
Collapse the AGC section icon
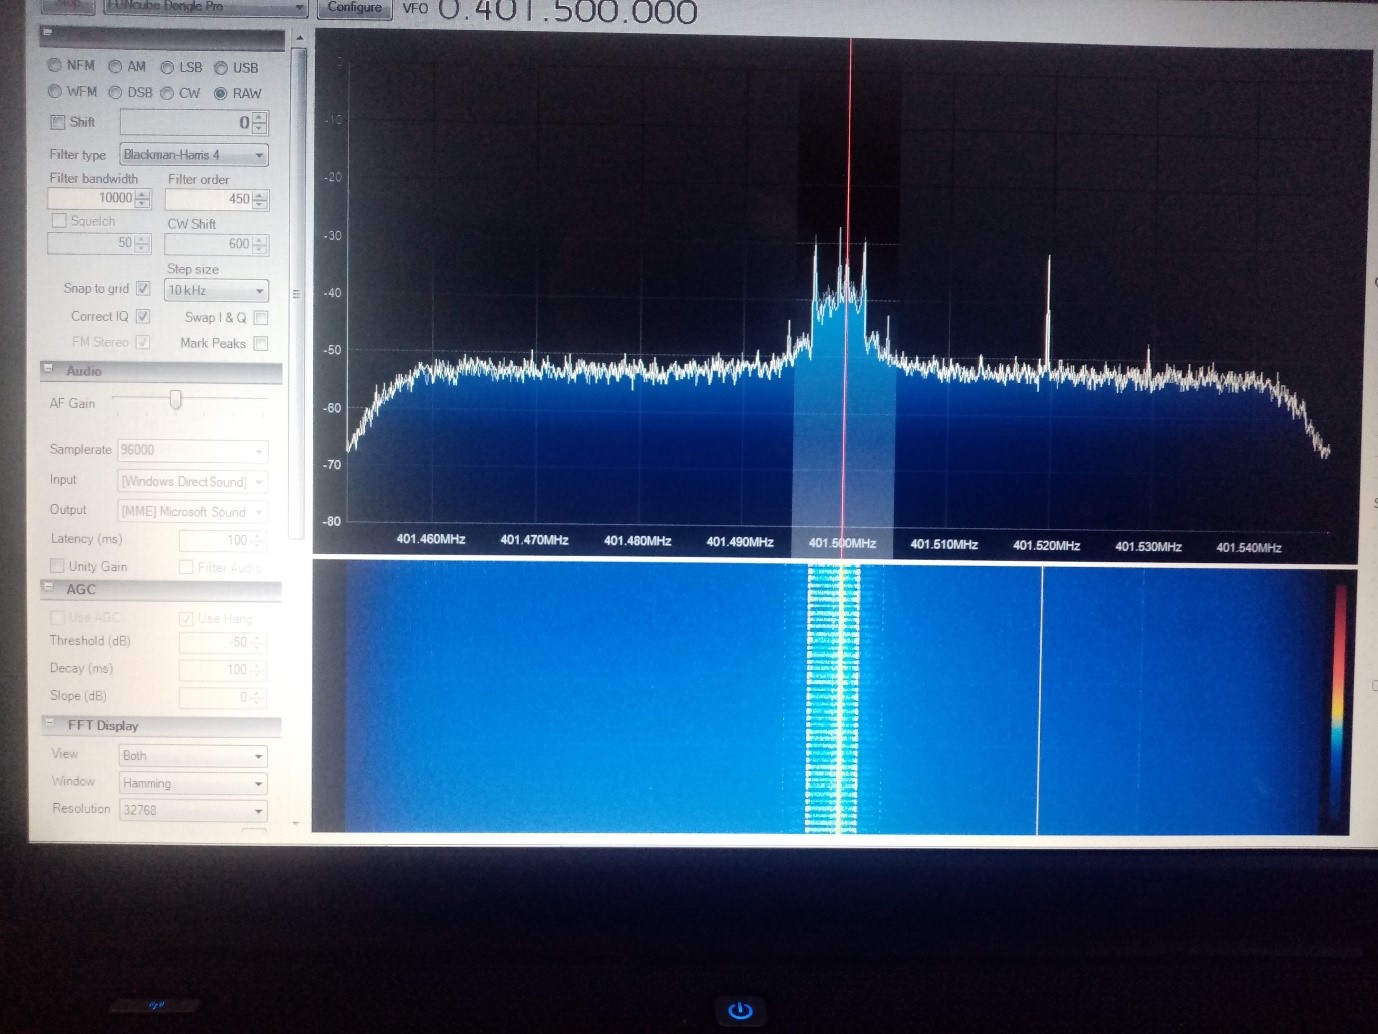click(47, 588)
